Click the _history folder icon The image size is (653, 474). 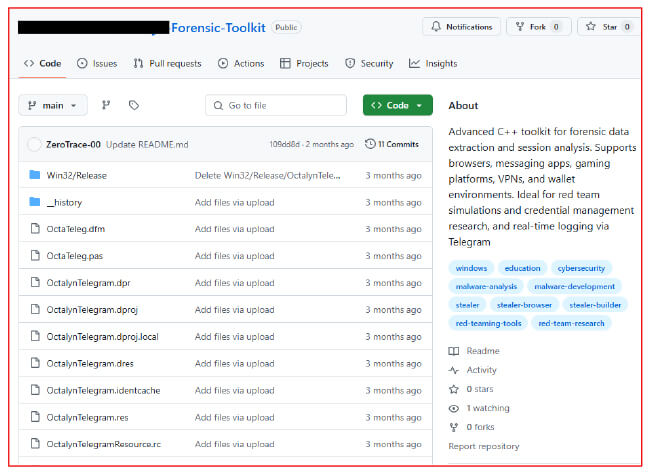[35, 202]
